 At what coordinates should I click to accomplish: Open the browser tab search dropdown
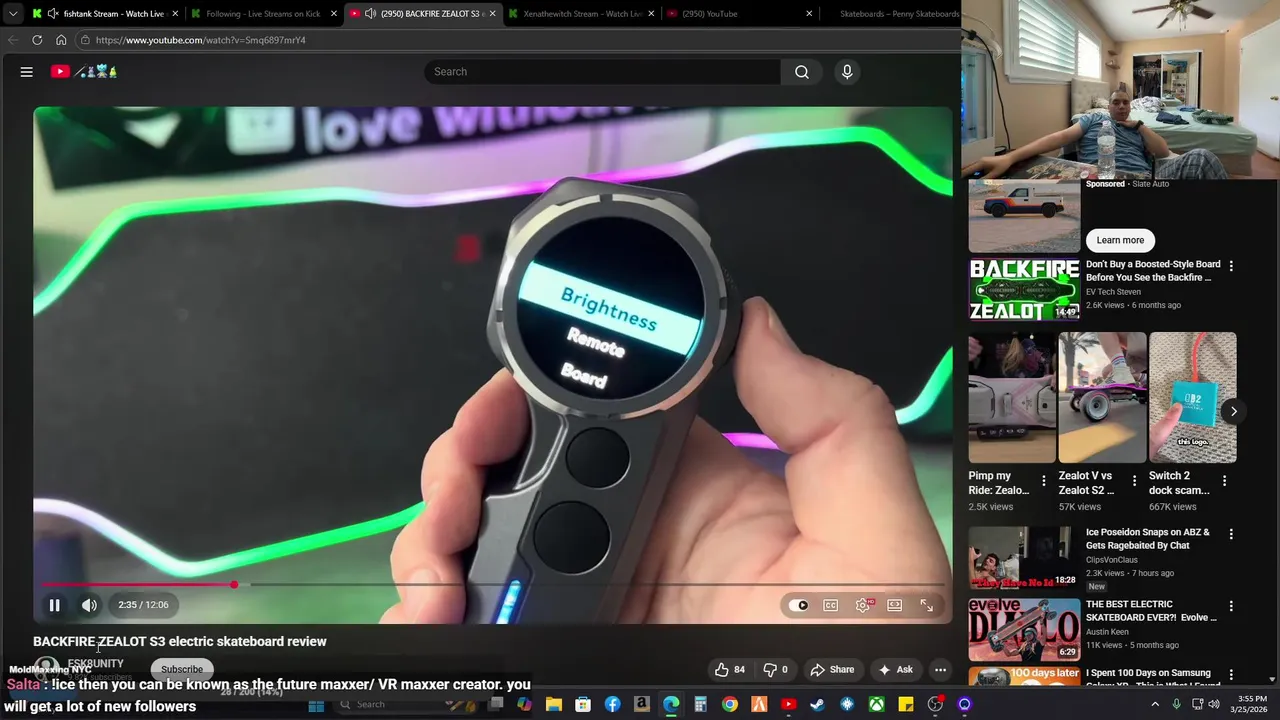point(12,14)
